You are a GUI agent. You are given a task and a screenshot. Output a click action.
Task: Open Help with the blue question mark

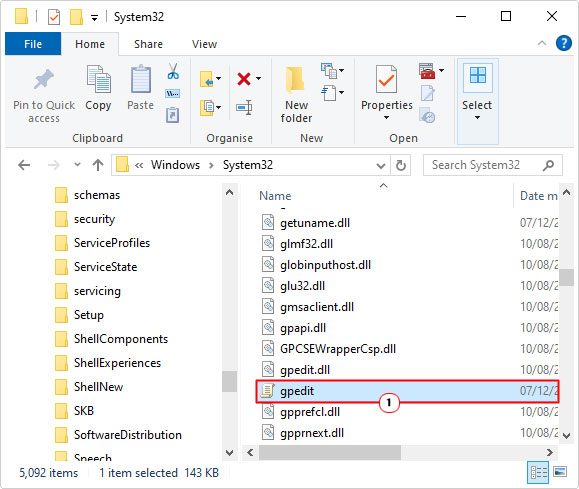[563, 43]
